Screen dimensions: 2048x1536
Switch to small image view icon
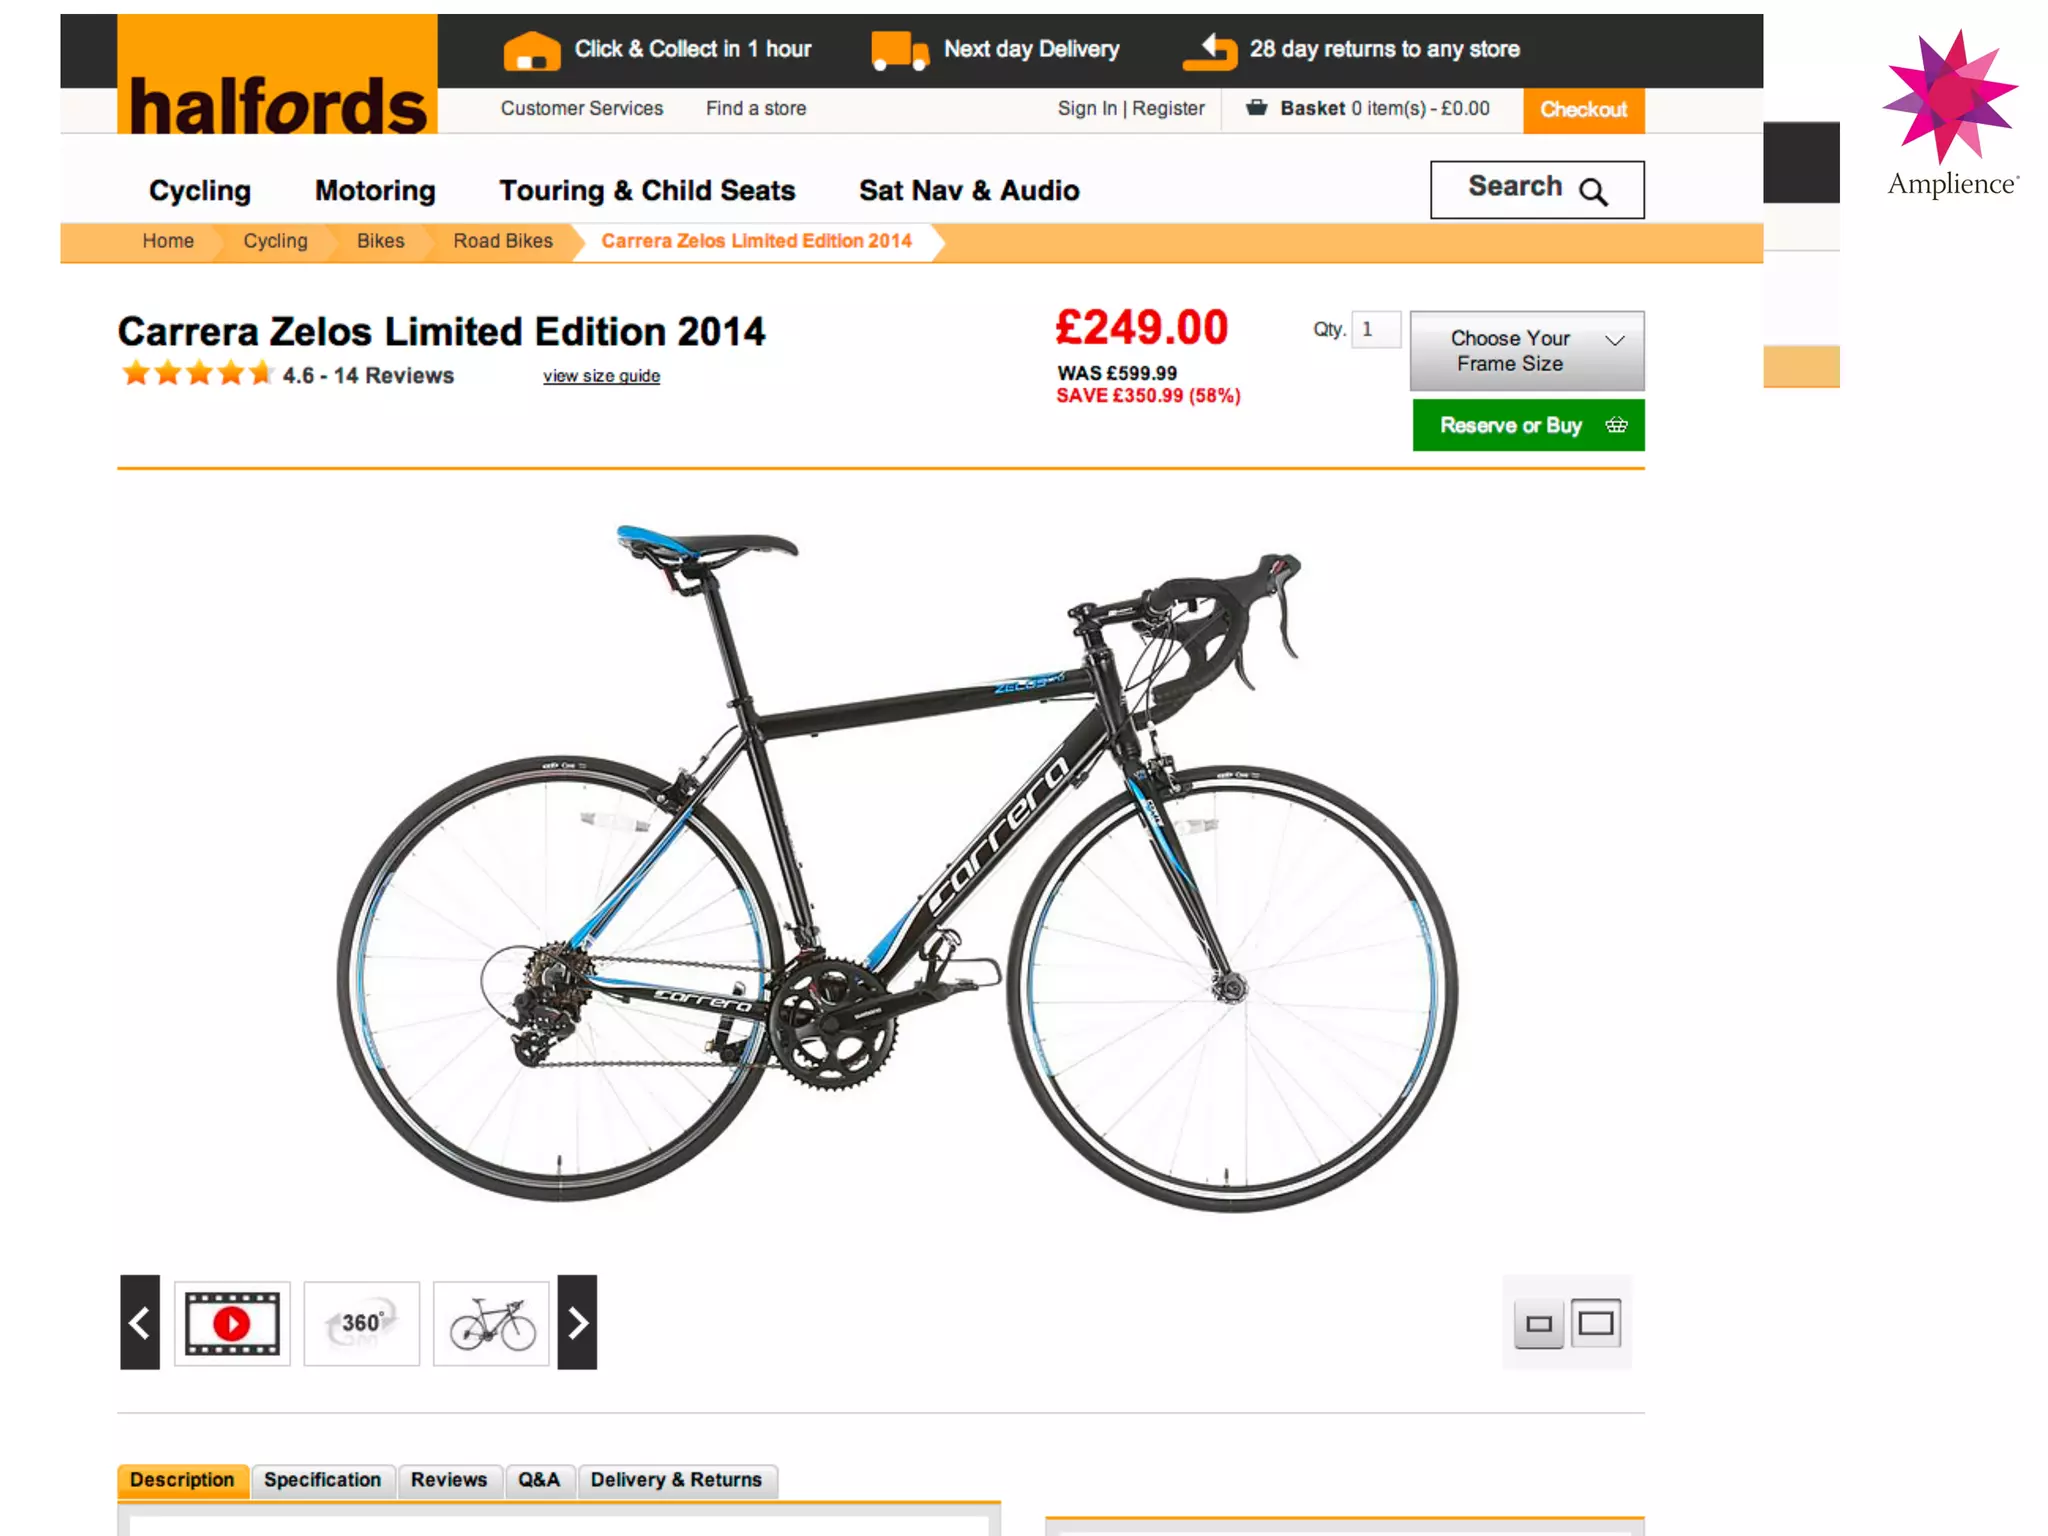1539,1324
